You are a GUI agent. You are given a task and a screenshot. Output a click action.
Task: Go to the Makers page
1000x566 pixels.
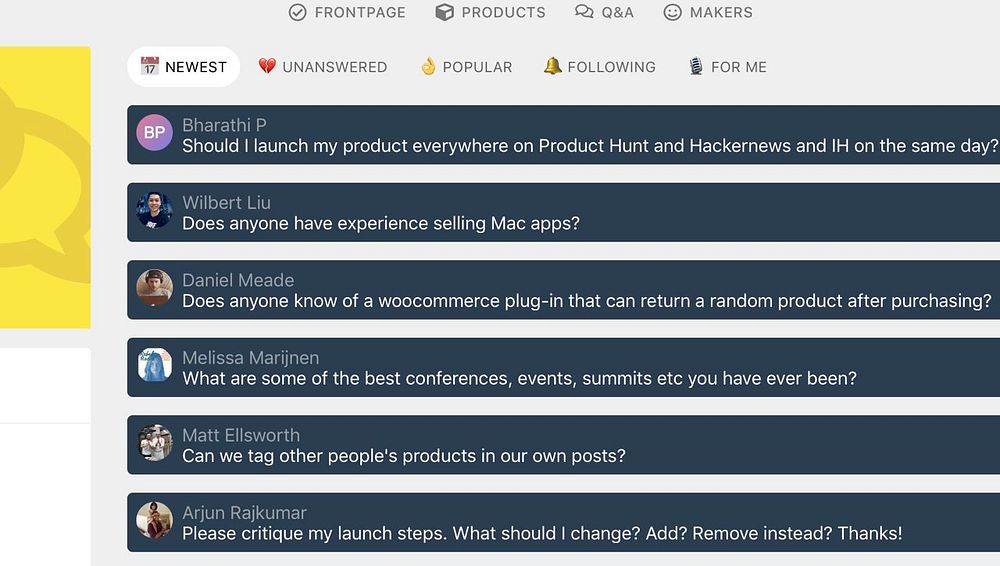coord(720,12)
